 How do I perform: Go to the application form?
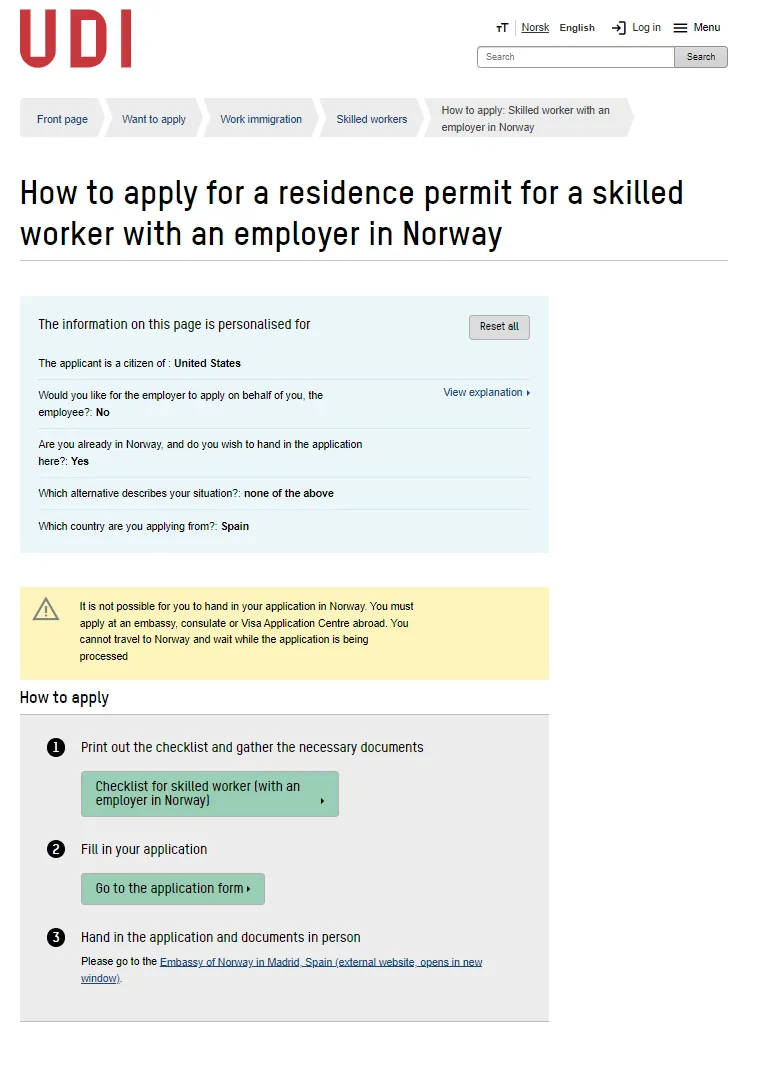(x=172, y=888)
